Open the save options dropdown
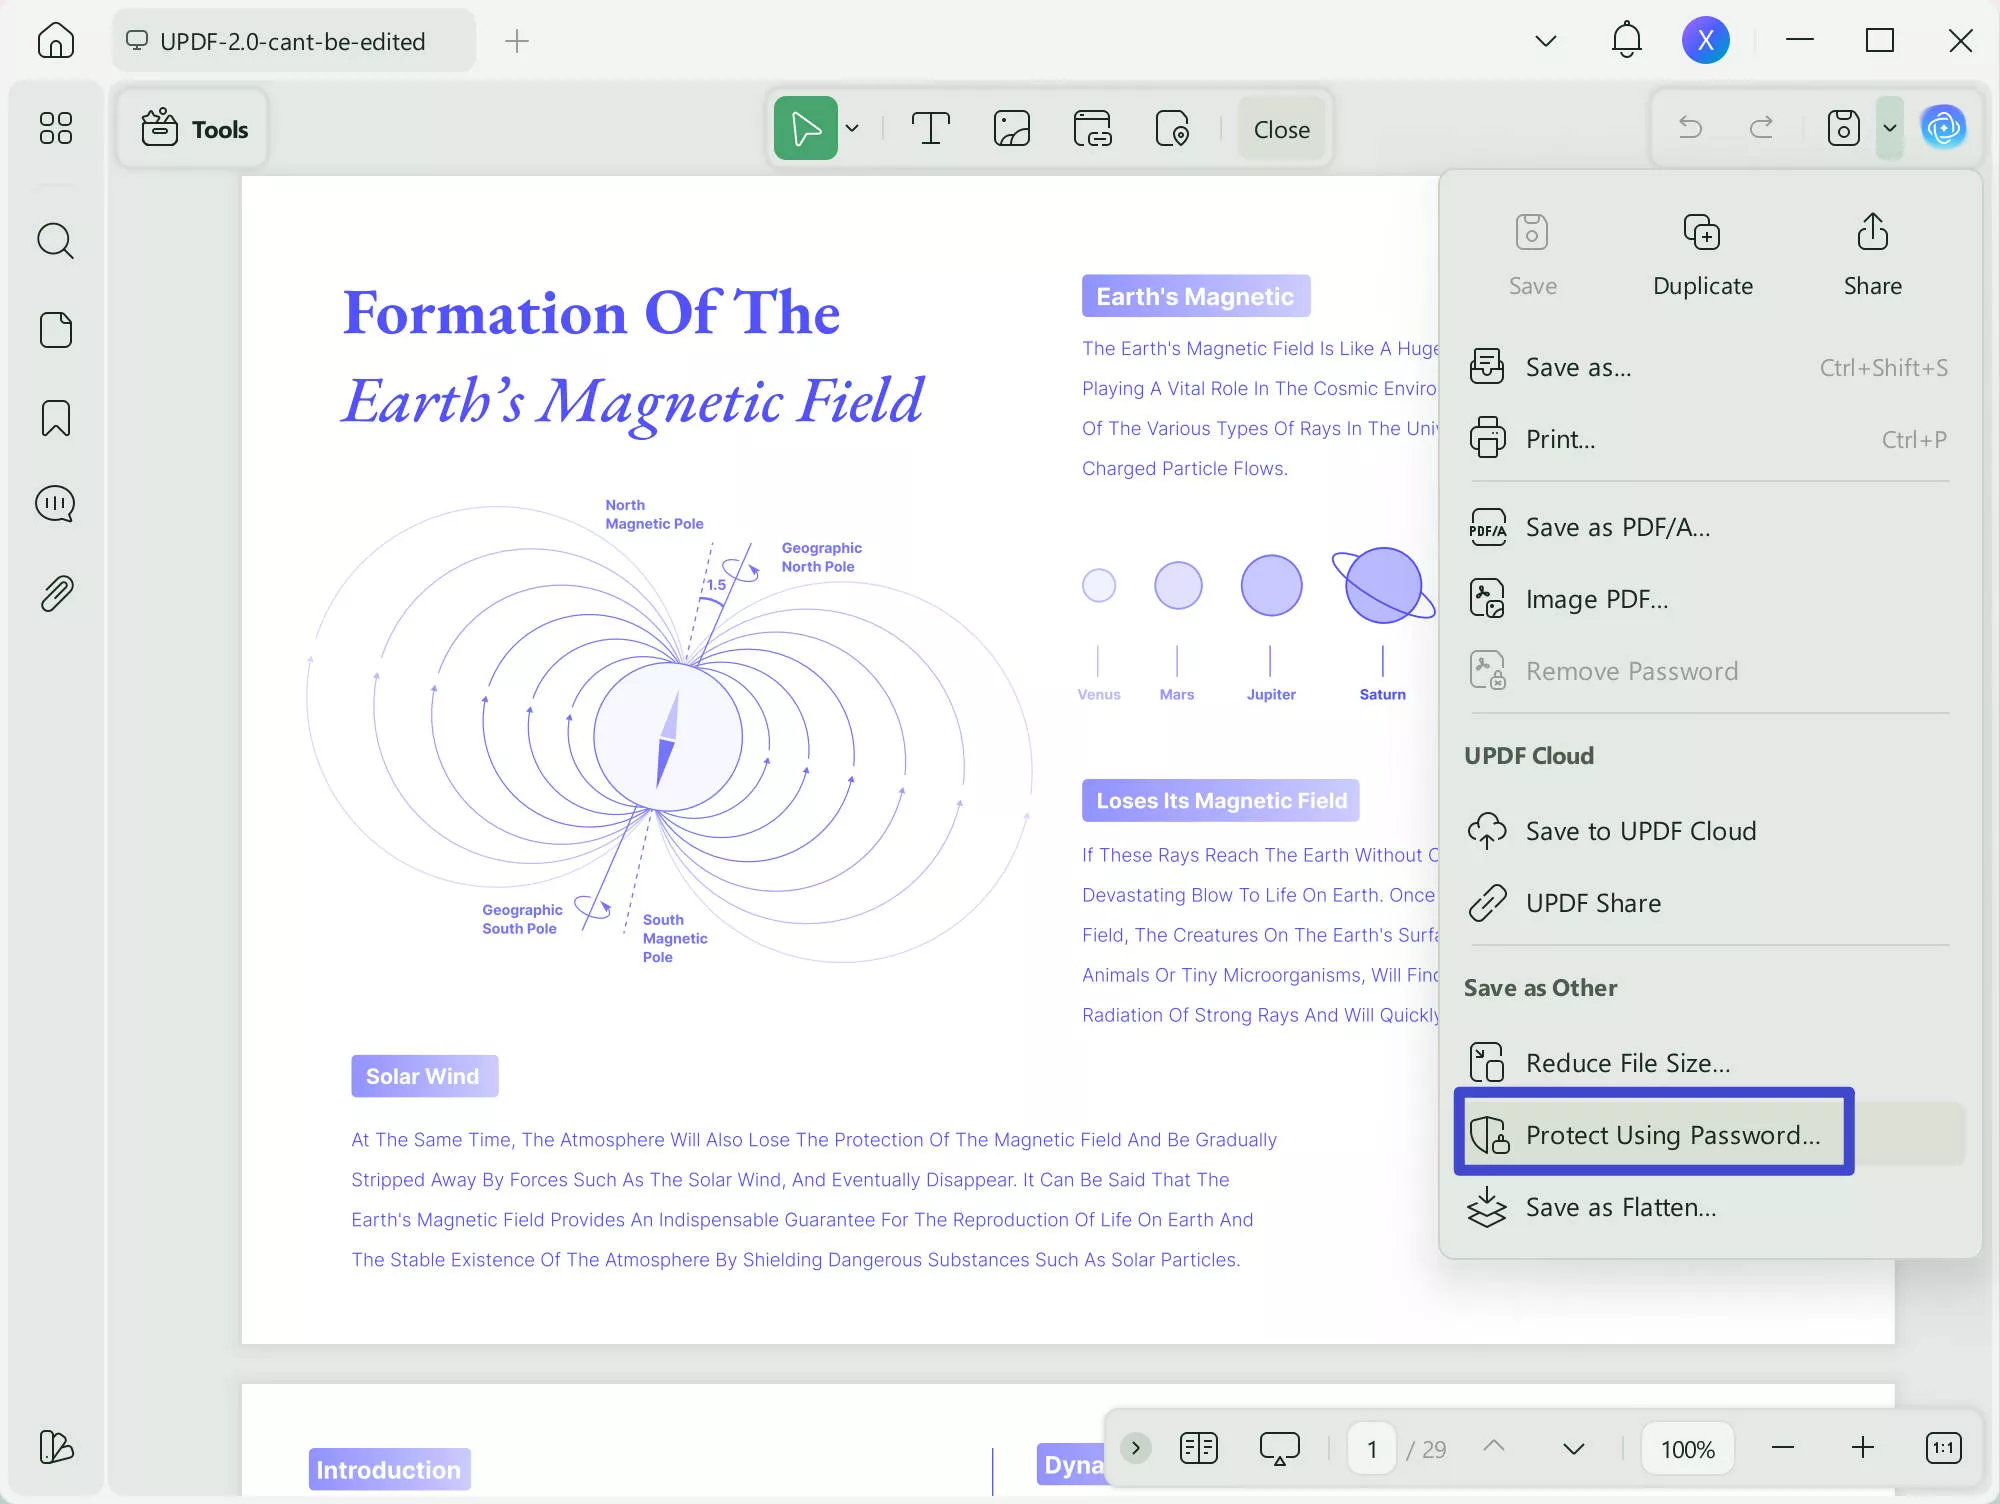 point(1889,128)
